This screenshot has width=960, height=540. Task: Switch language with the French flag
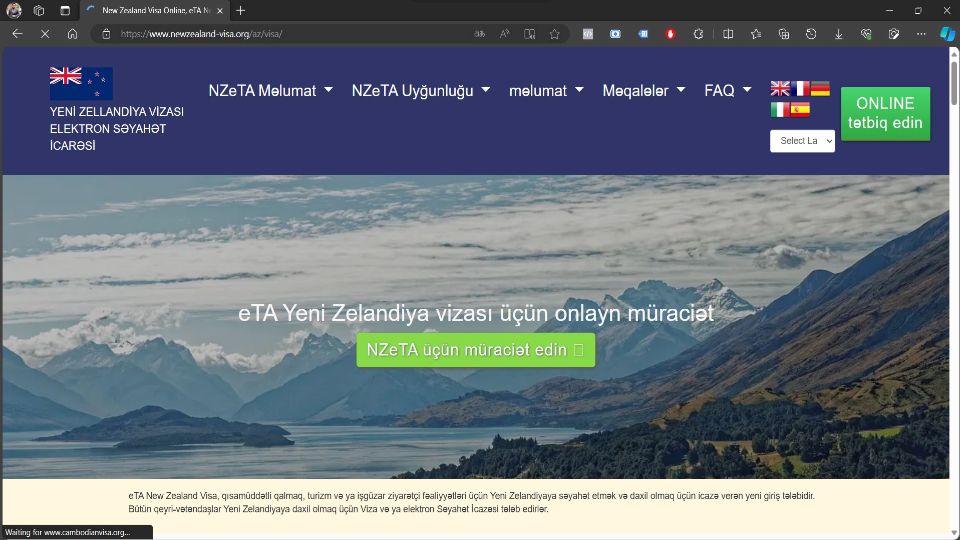click(800, 88)
